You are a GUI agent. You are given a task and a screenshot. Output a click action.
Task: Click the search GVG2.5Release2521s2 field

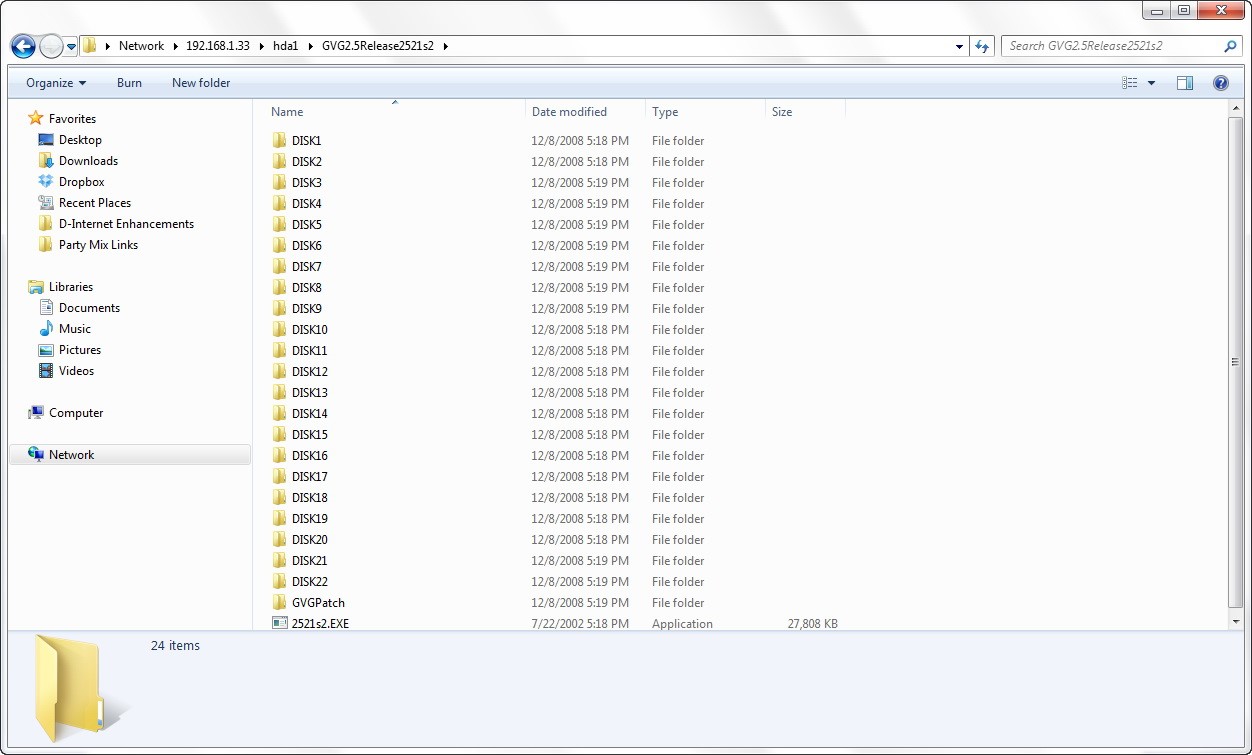(1110, 46)
